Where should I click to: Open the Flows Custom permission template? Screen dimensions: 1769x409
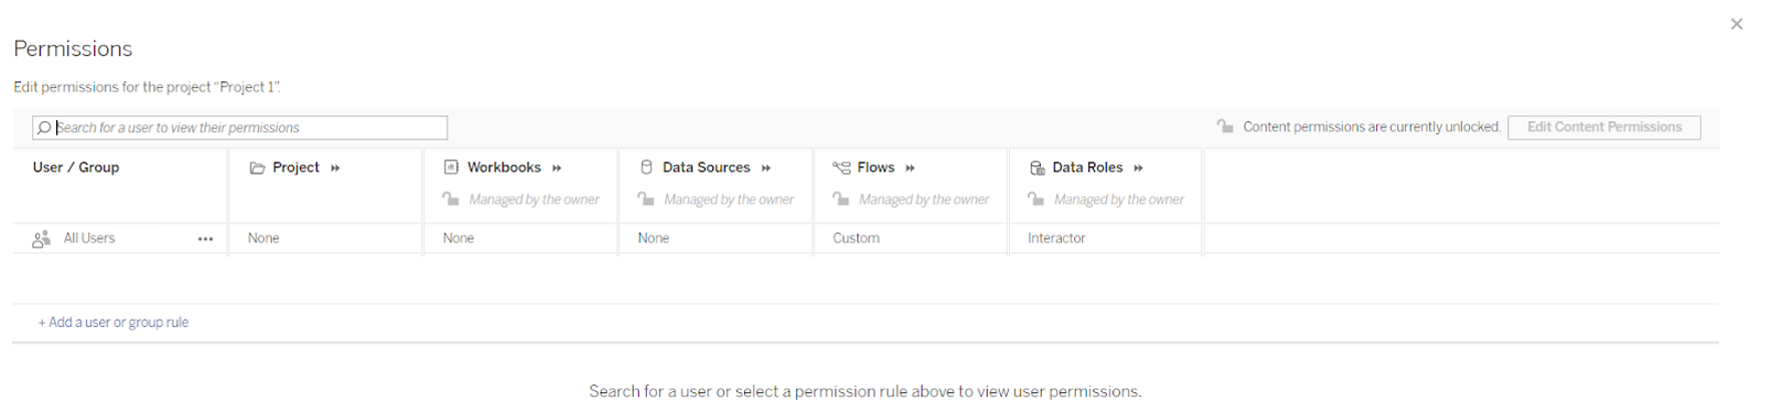point(856,239)
